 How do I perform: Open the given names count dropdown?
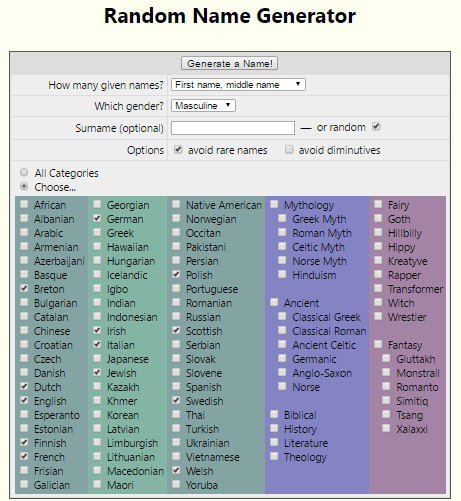point(238,85)
